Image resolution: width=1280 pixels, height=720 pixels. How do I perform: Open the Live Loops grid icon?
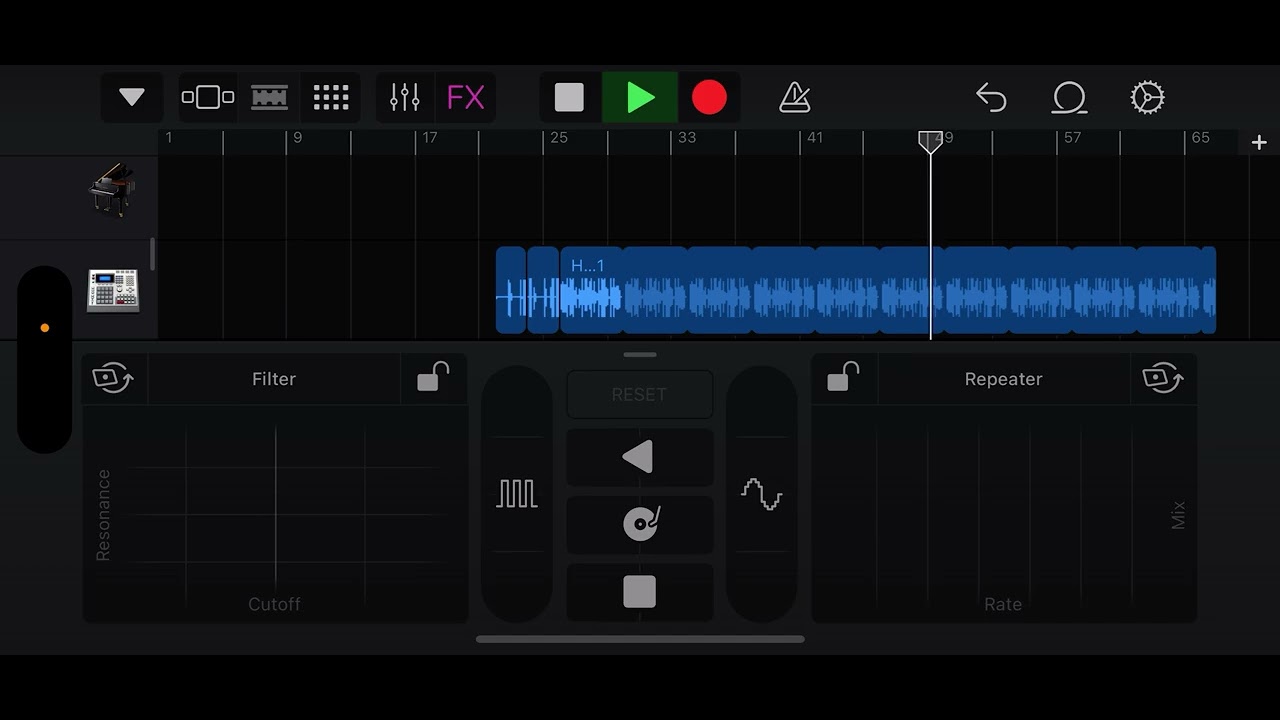pos(331,97)
